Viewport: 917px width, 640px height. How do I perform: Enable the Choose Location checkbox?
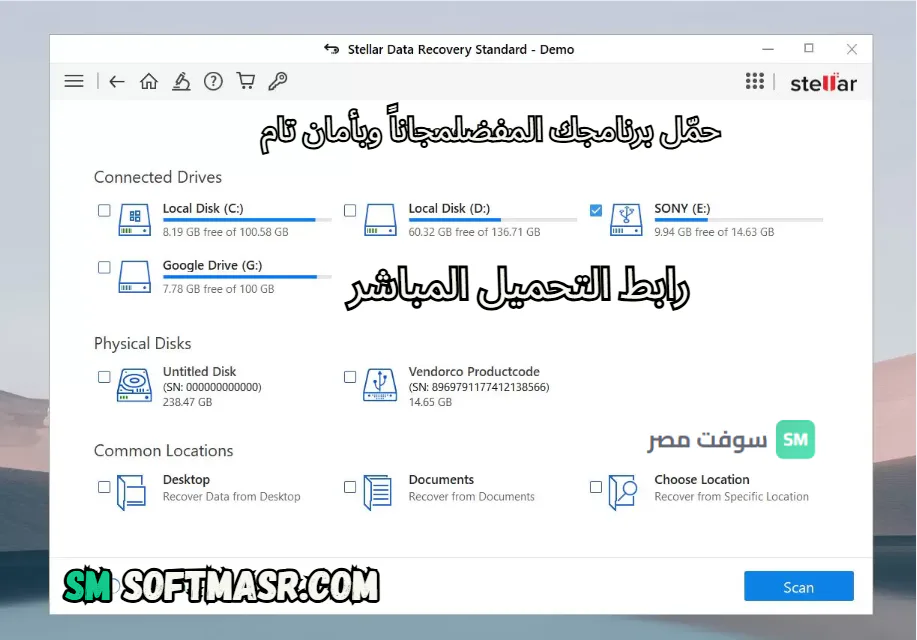[x=595, y=487]
